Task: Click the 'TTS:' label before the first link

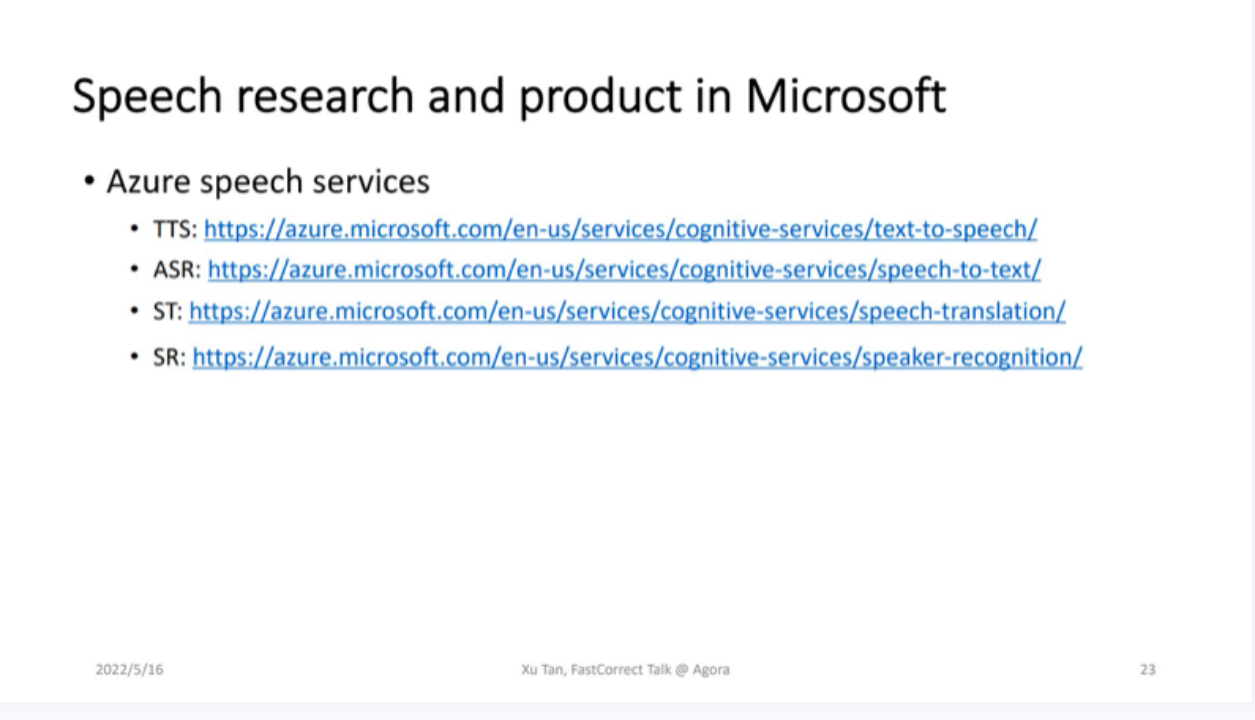Action: point(175,230)
